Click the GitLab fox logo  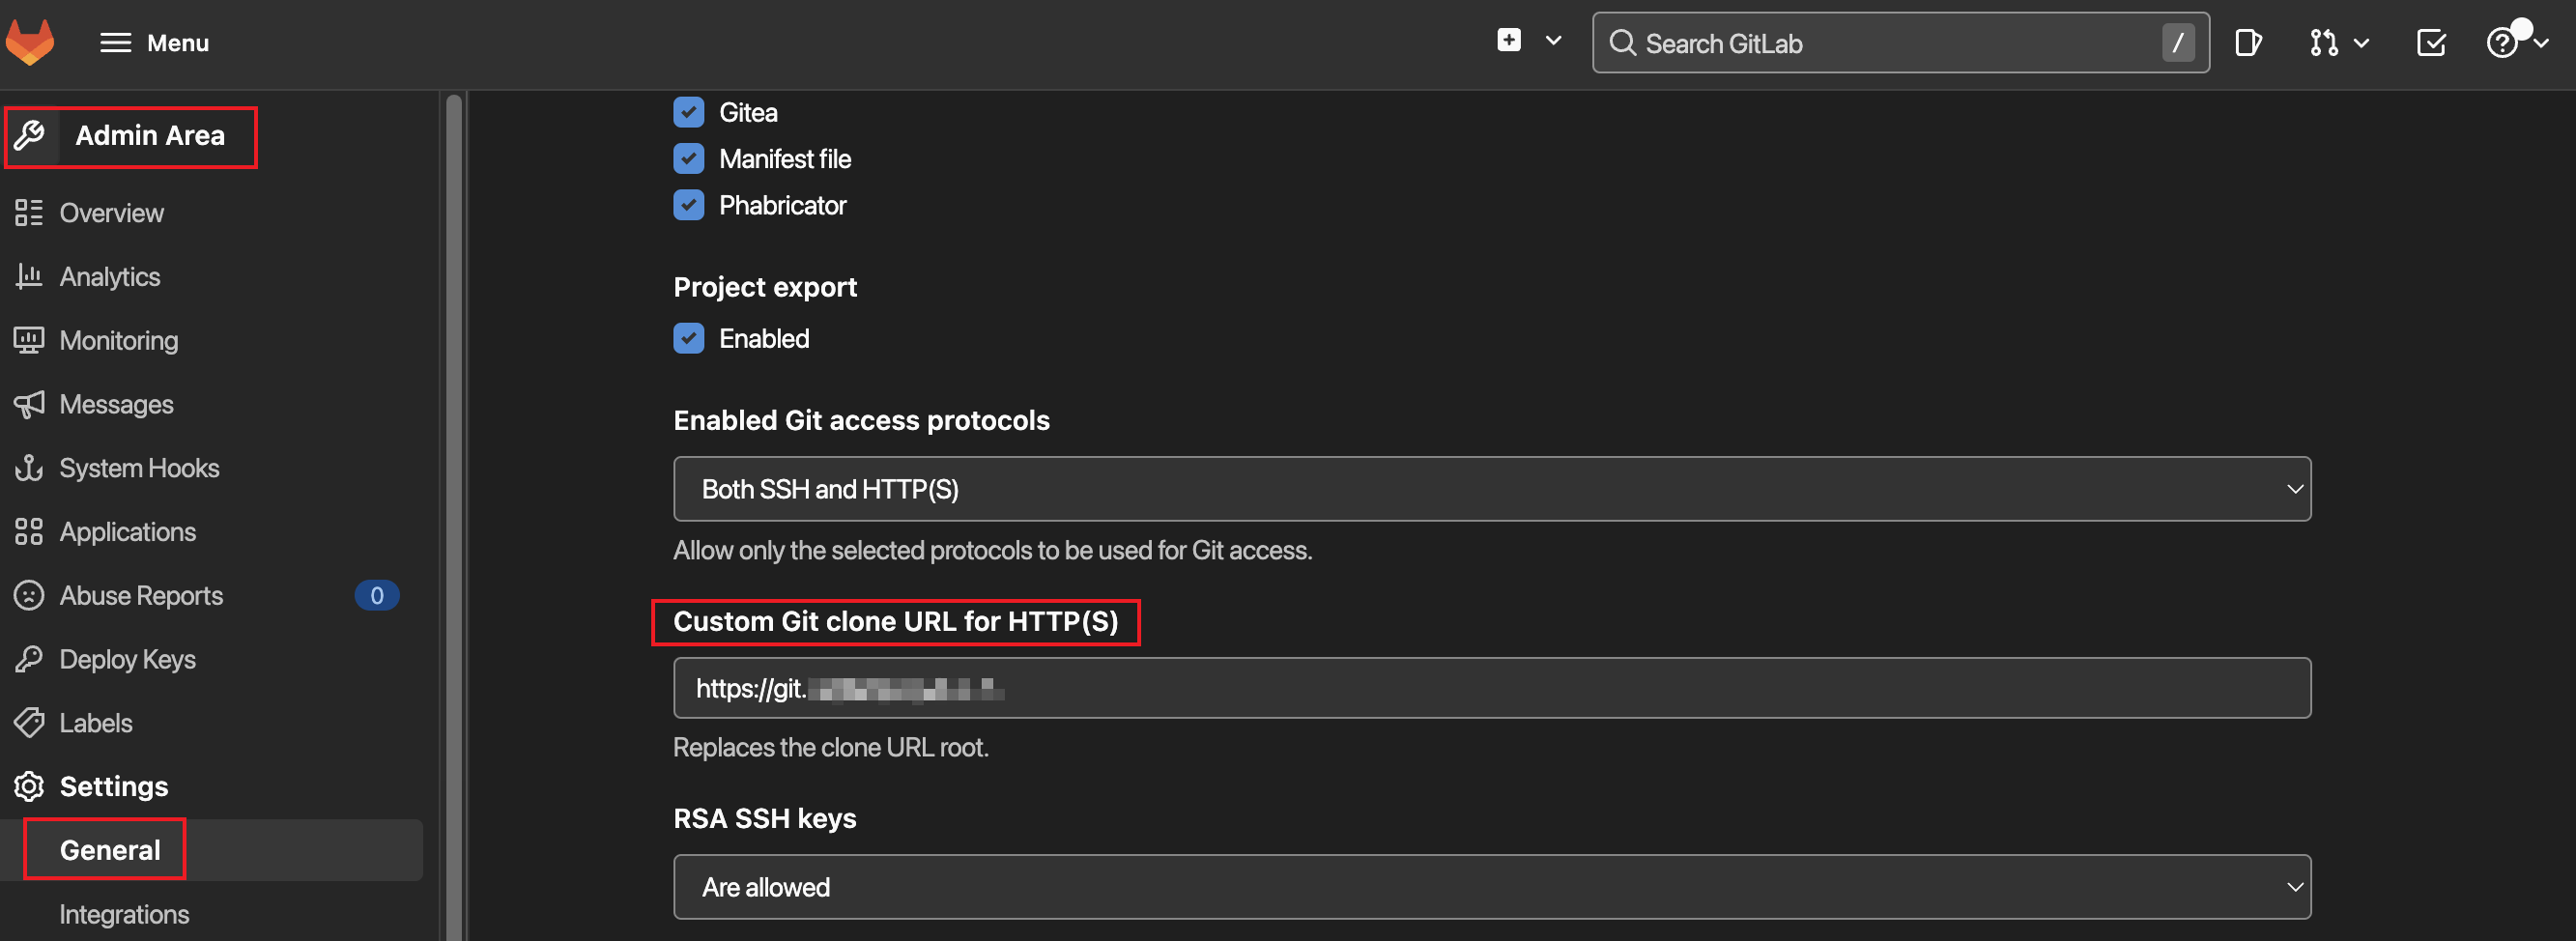tap(29, 42)
